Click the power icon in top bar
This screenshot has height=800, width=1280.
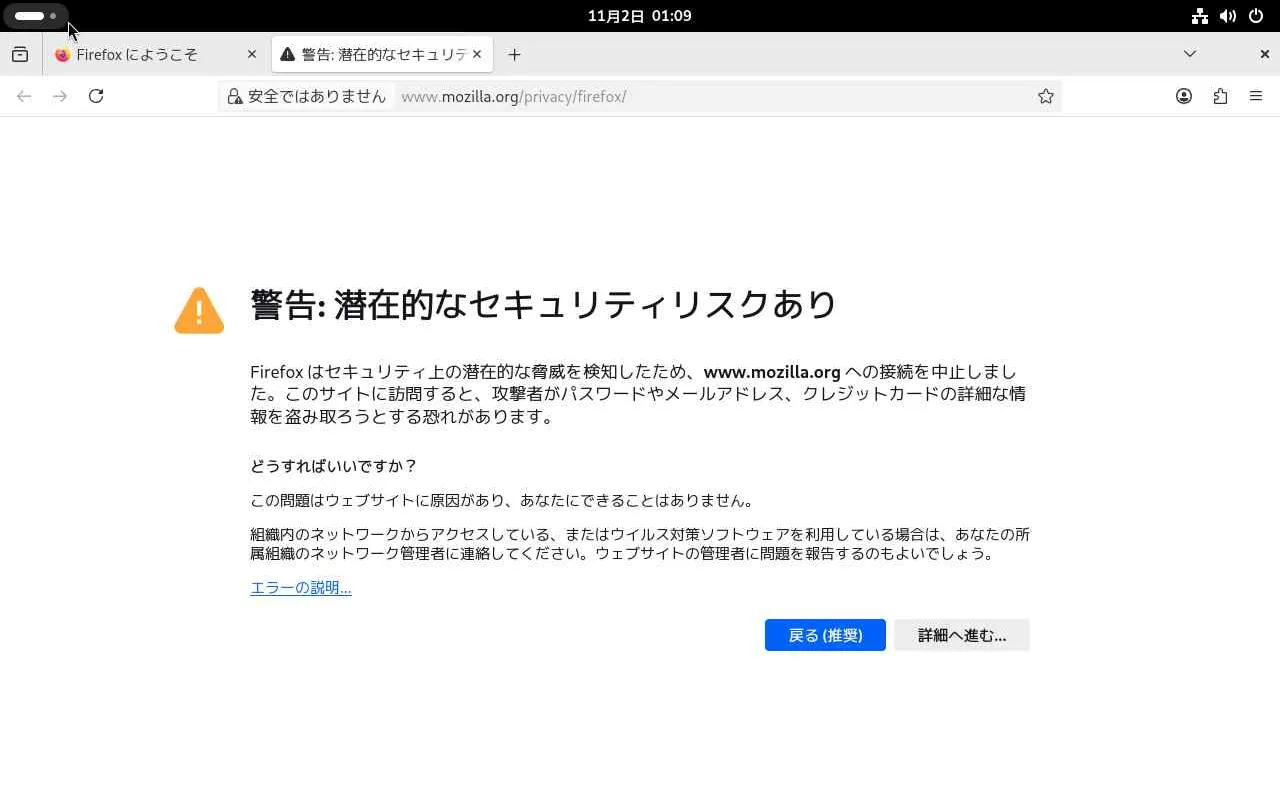pos(1256,16)
